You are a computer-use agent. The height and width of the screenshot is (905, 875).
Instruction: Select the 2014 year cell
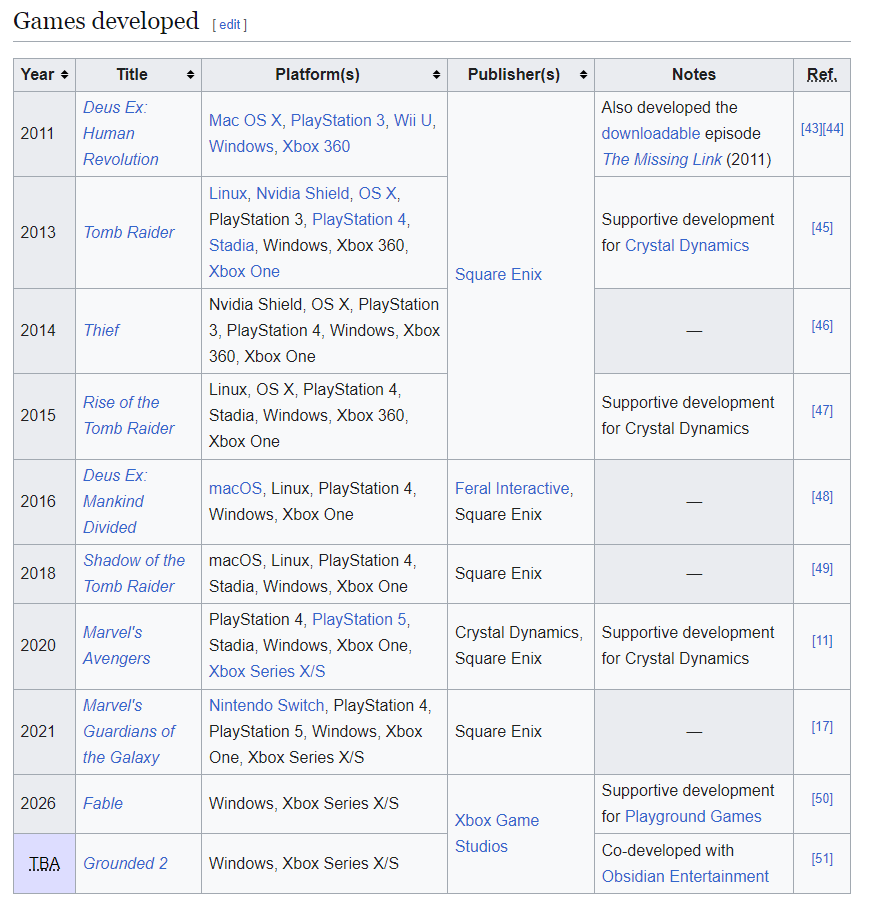click(x=44, y=331)
